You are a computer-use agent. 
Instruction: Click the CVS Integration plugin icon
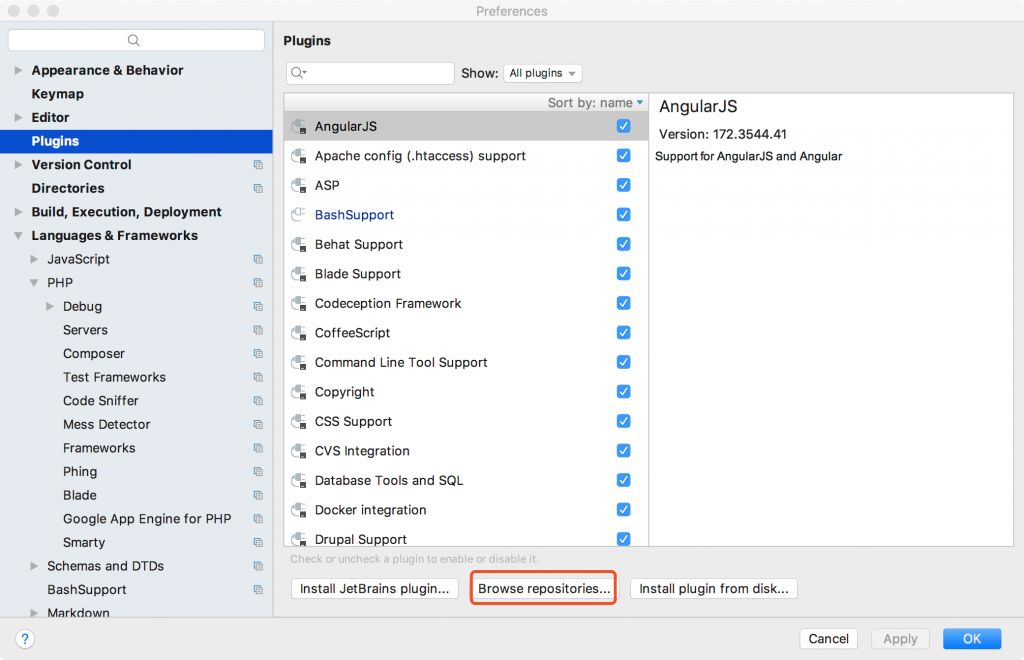tap(299, 451)
